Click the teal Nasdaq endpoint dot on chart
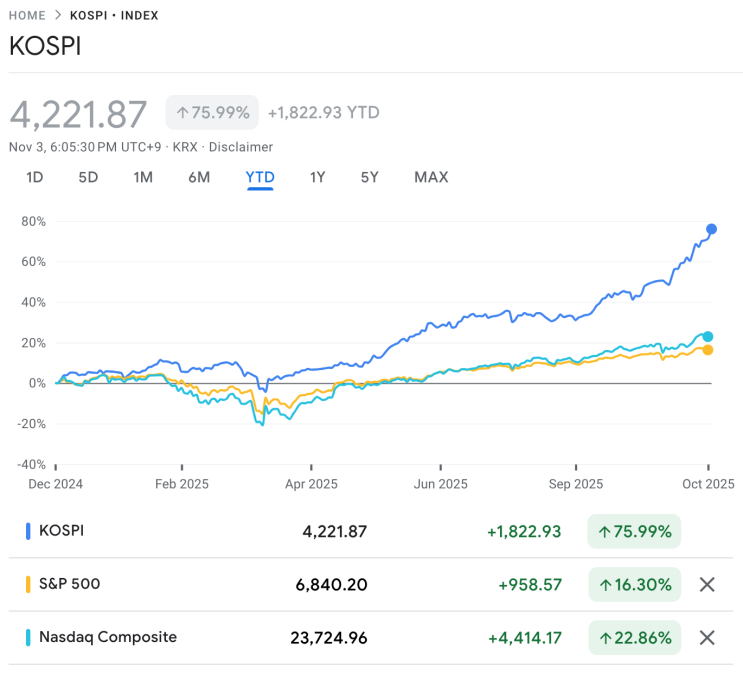 pyautogui.click(x=708, y=336)
